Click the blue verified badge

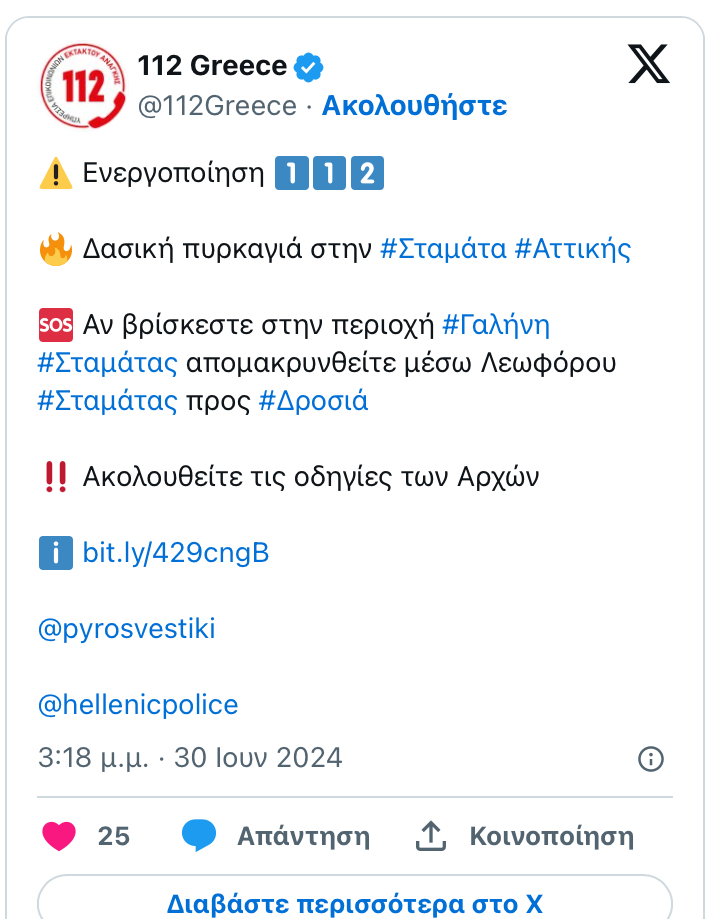click(310, 68)
